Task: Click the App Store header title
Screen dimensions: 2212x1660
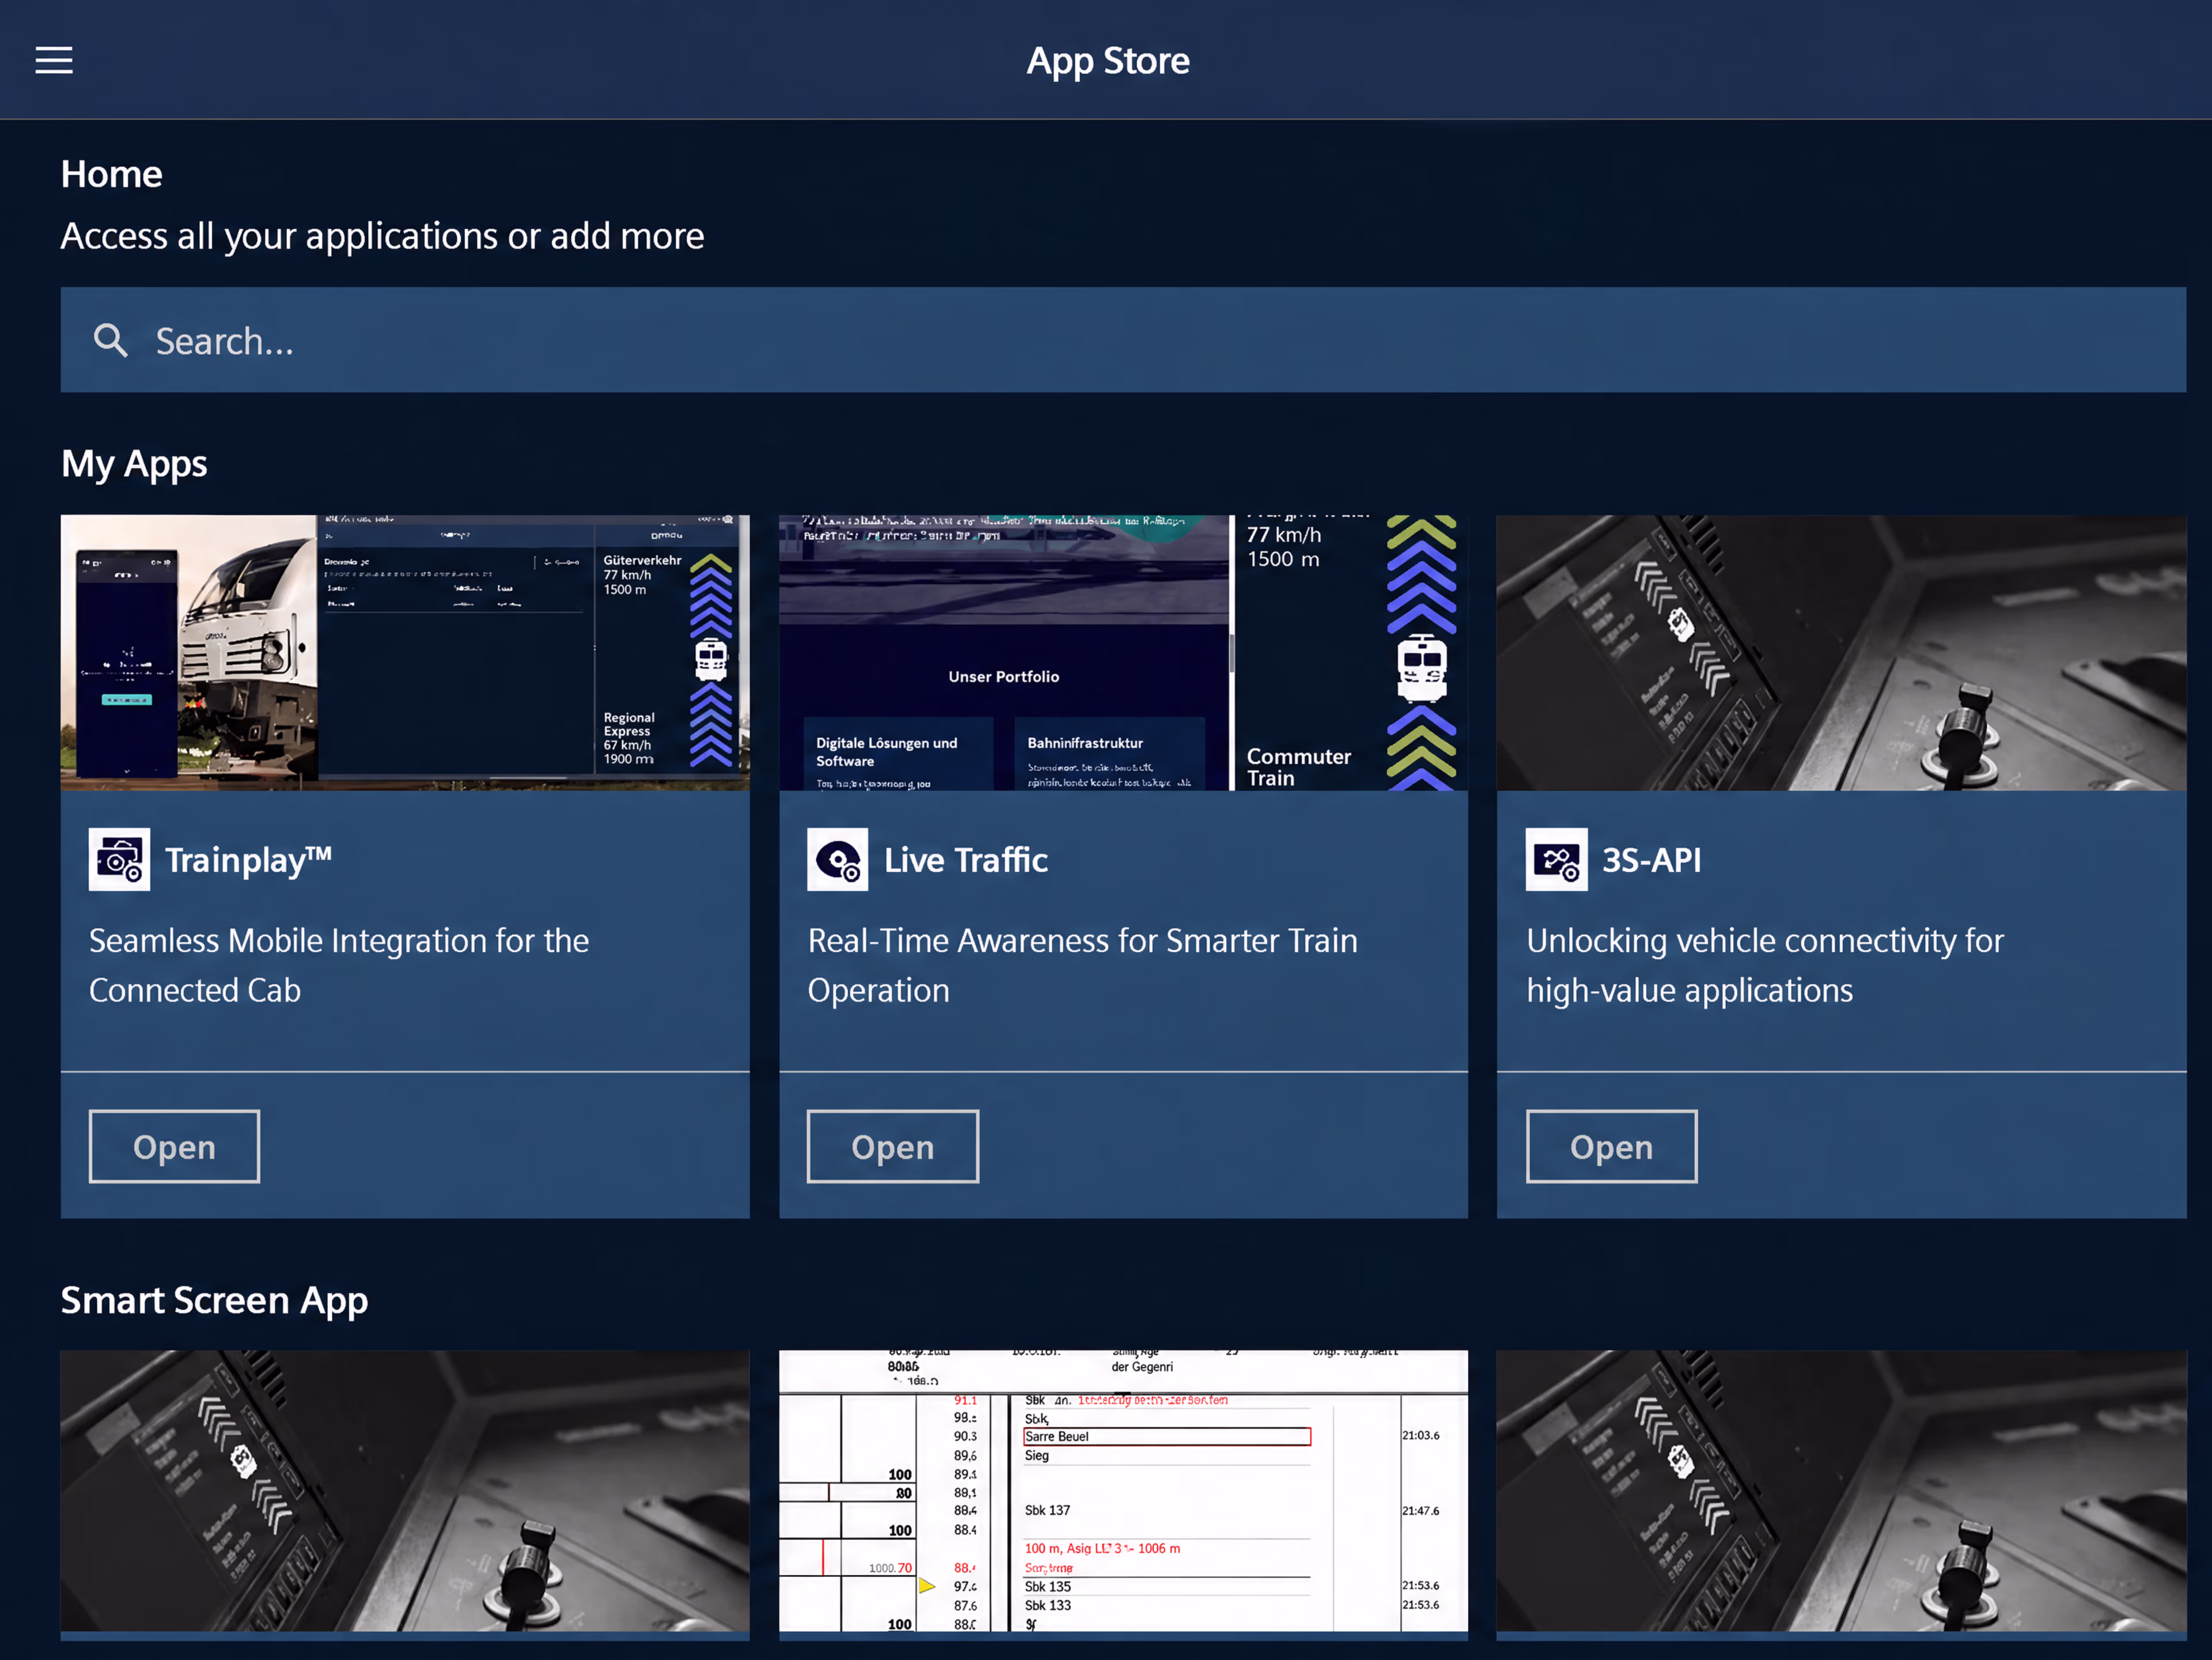Action: [x=1108, y=61]
